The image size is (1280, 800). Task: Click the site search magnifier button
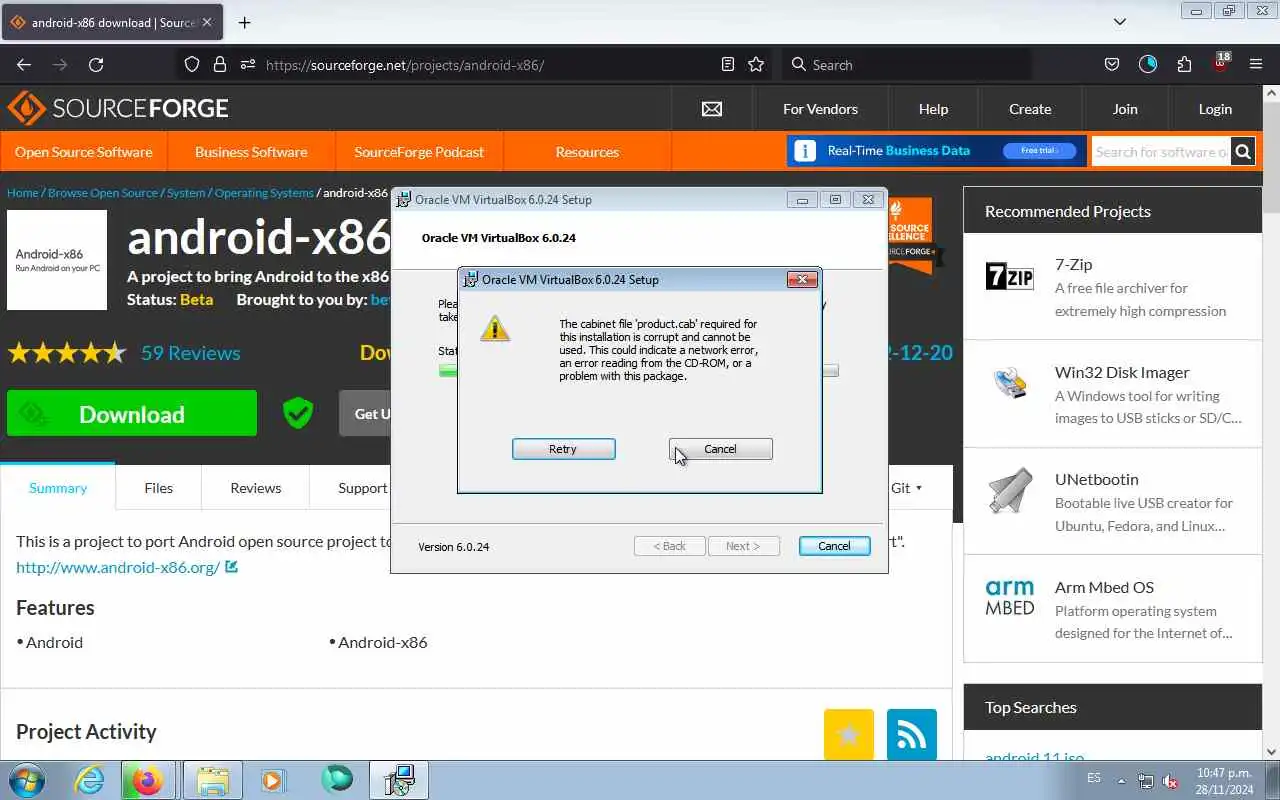click(1242, 152)
